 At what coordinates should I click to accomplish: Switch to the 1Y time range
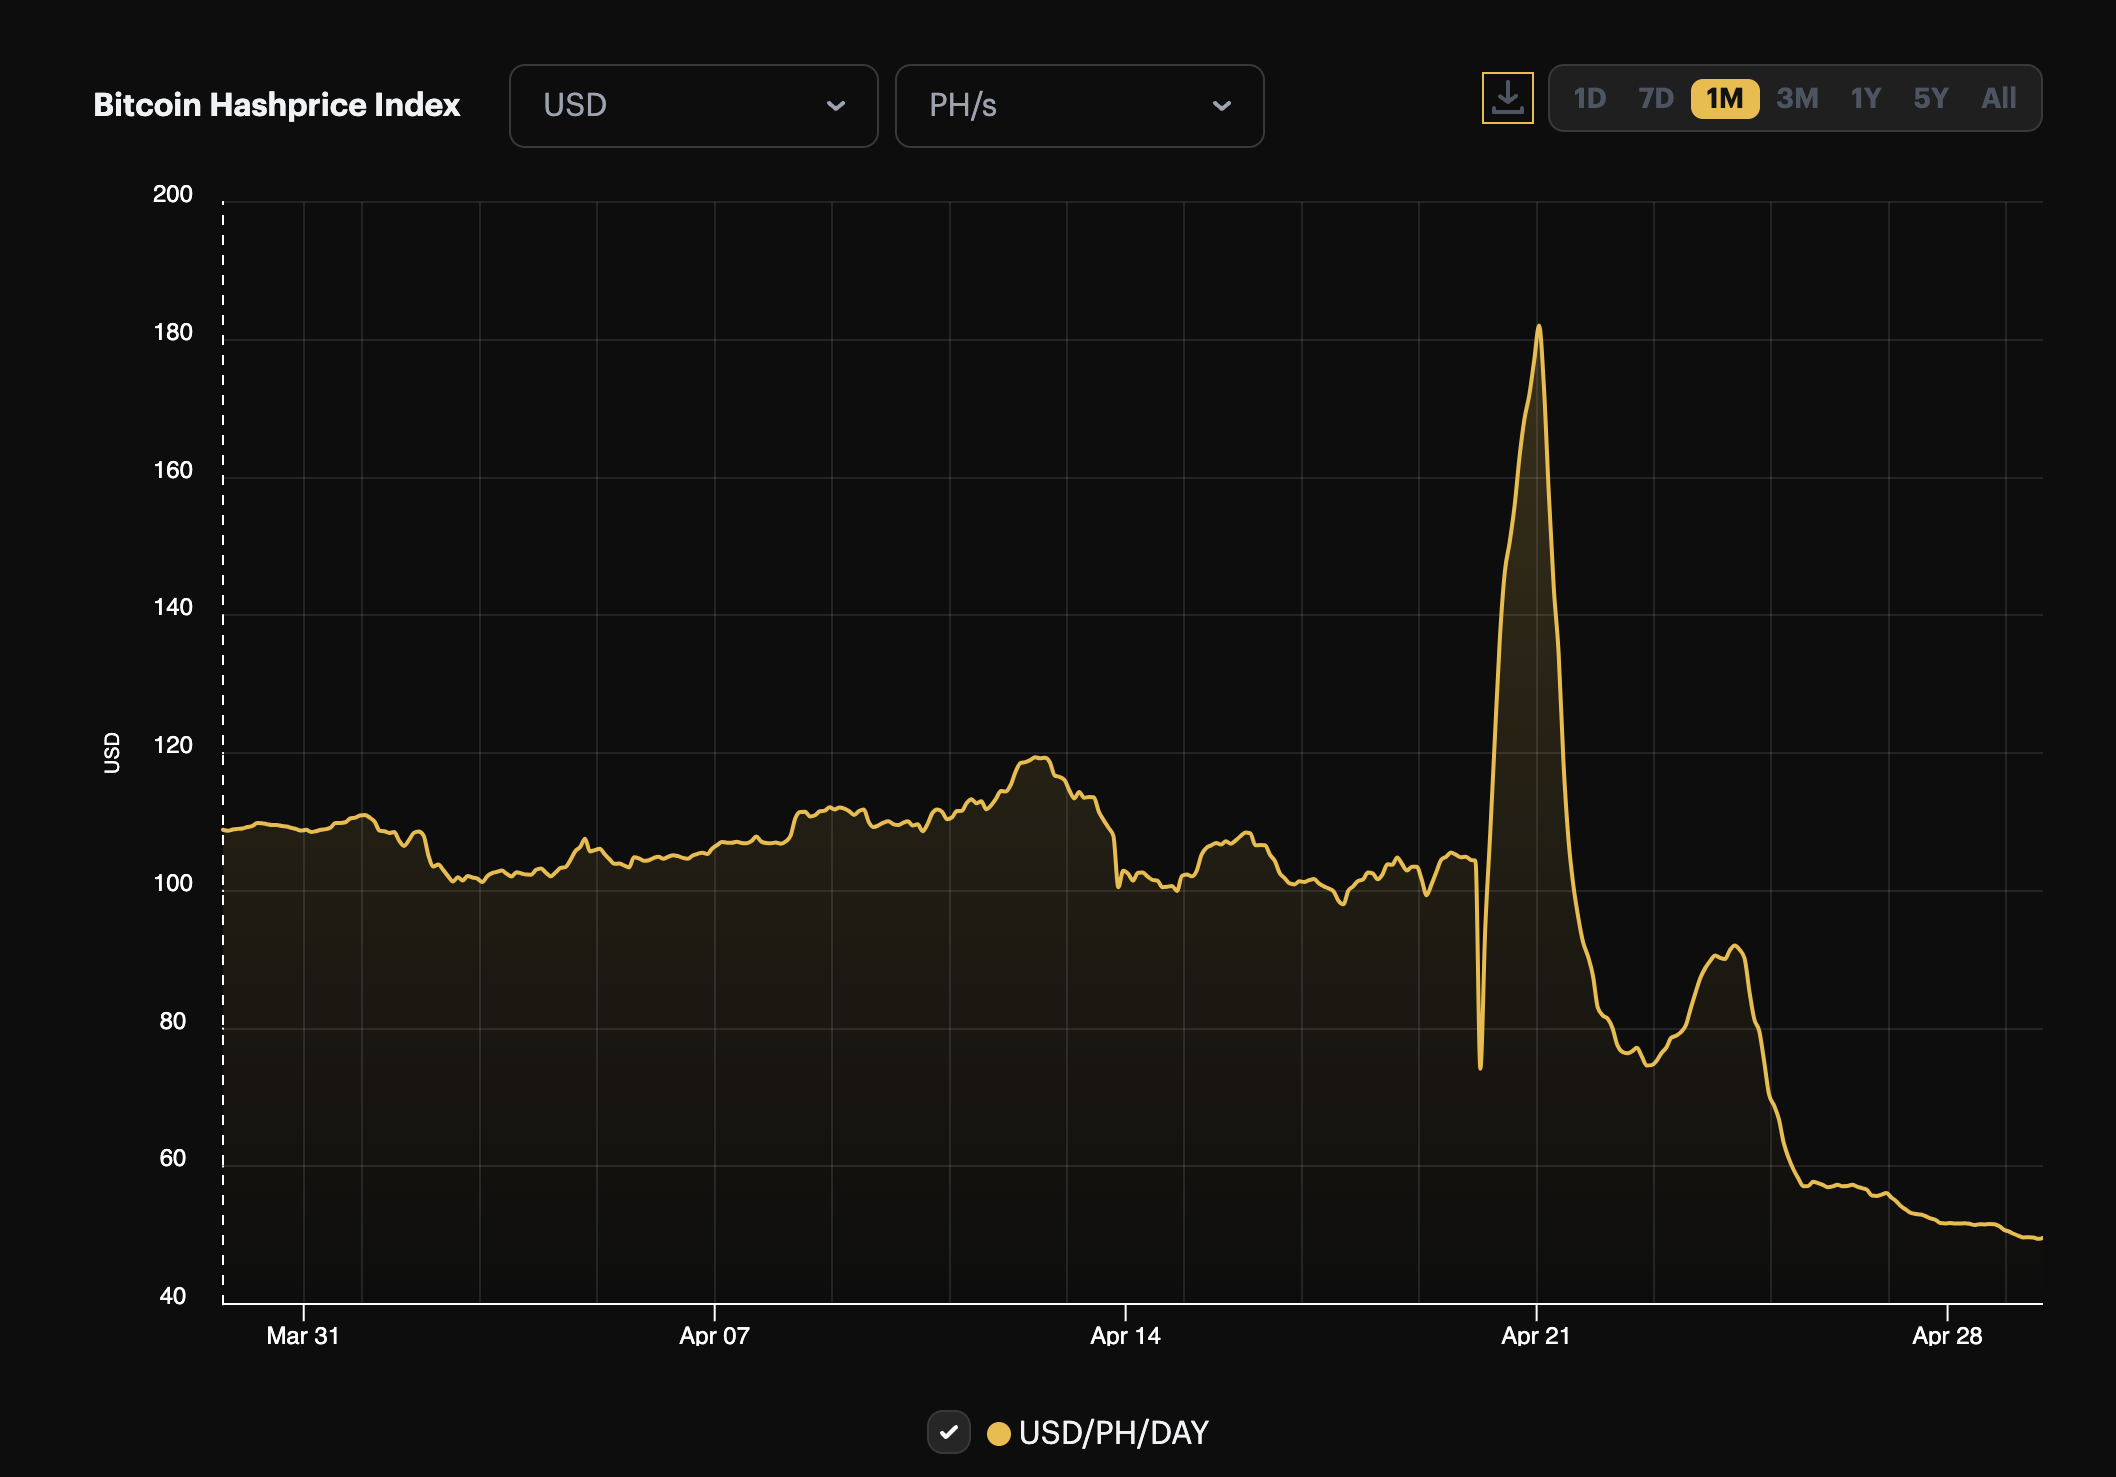click(1865, 98)
